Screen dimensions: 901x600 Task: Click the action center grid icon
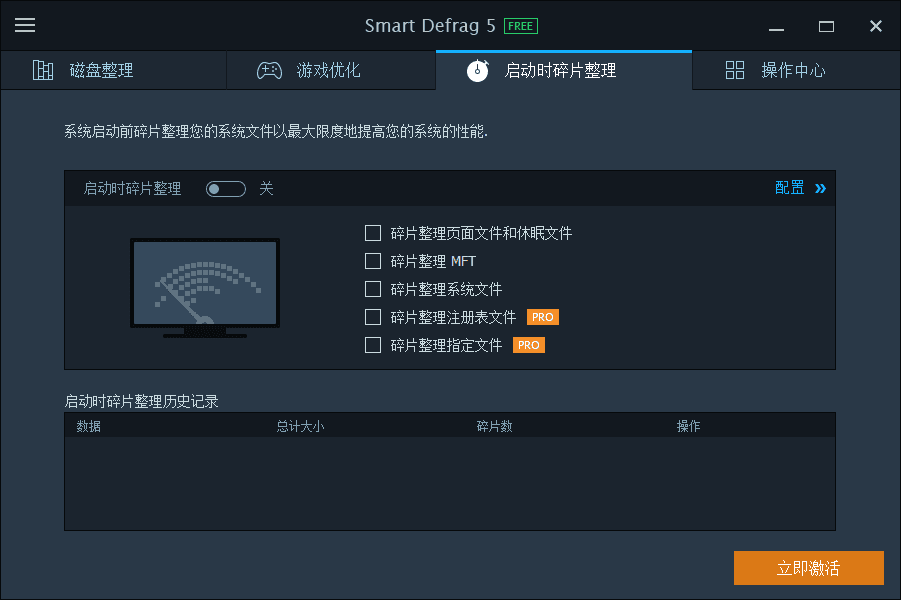coord(735,70)
